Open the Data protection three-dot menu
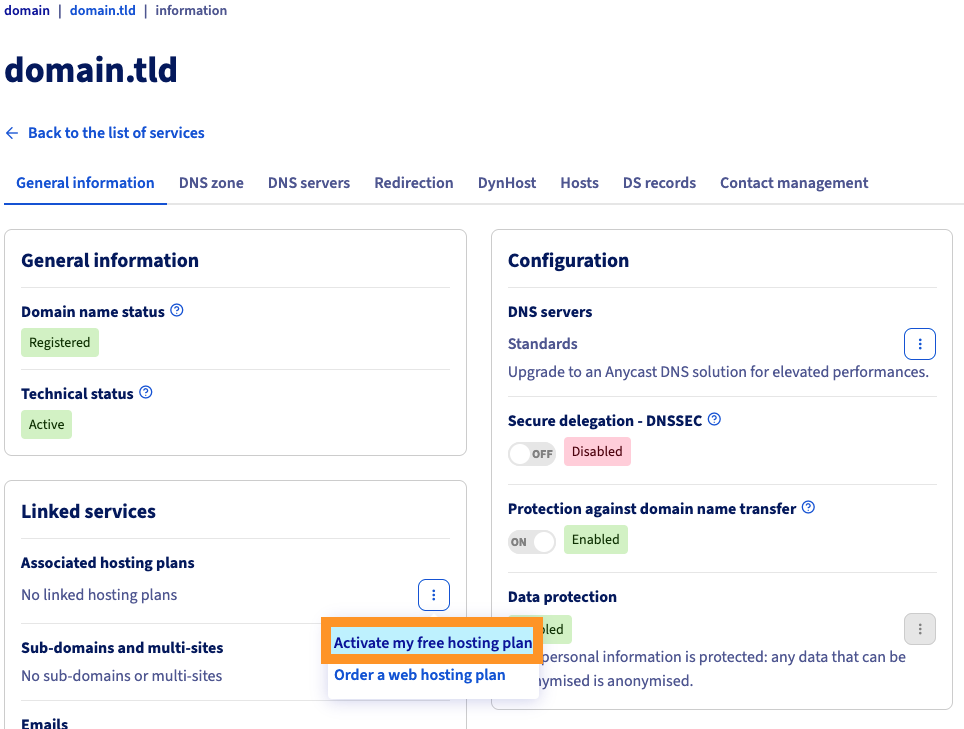 (x=919, y=629)
